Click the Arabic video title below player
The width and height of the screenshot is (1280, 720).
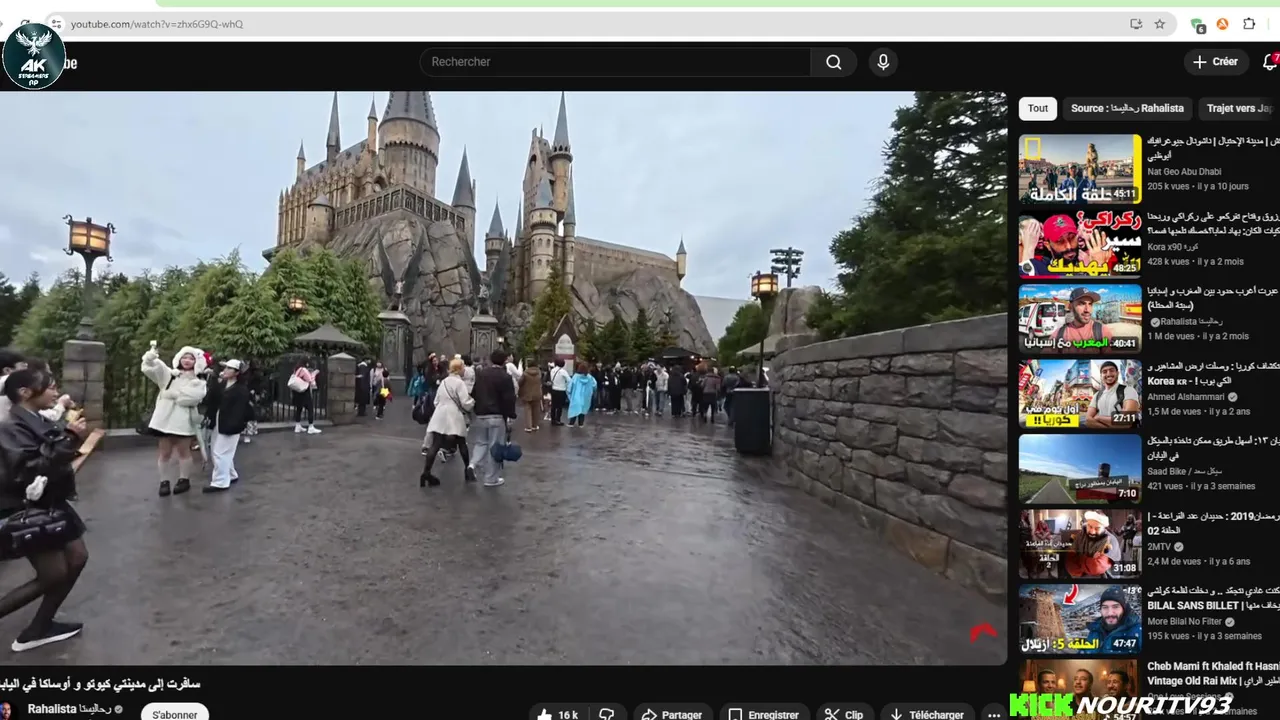(100, 684)
